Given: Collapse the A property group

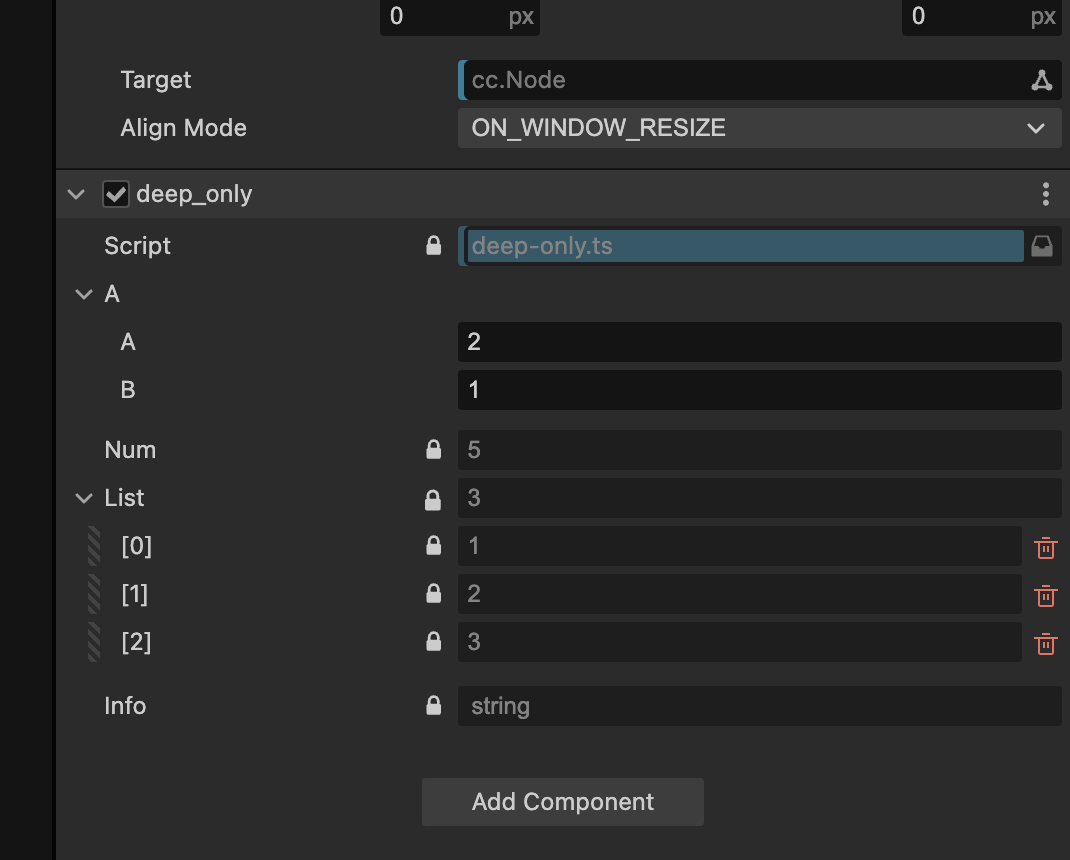Looking at the screenshot, I should click(84, 294).
